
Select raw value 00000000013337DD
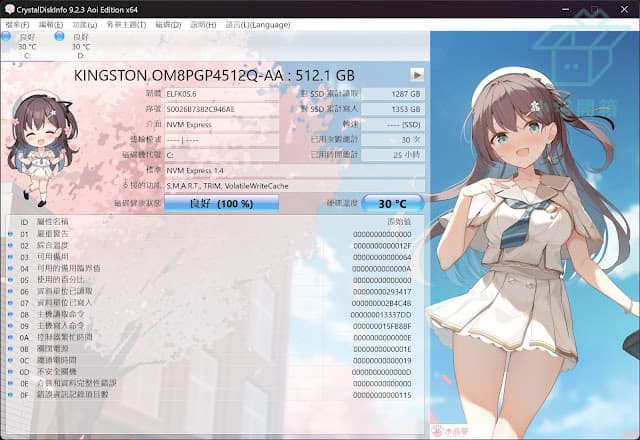tap(381, 315)
